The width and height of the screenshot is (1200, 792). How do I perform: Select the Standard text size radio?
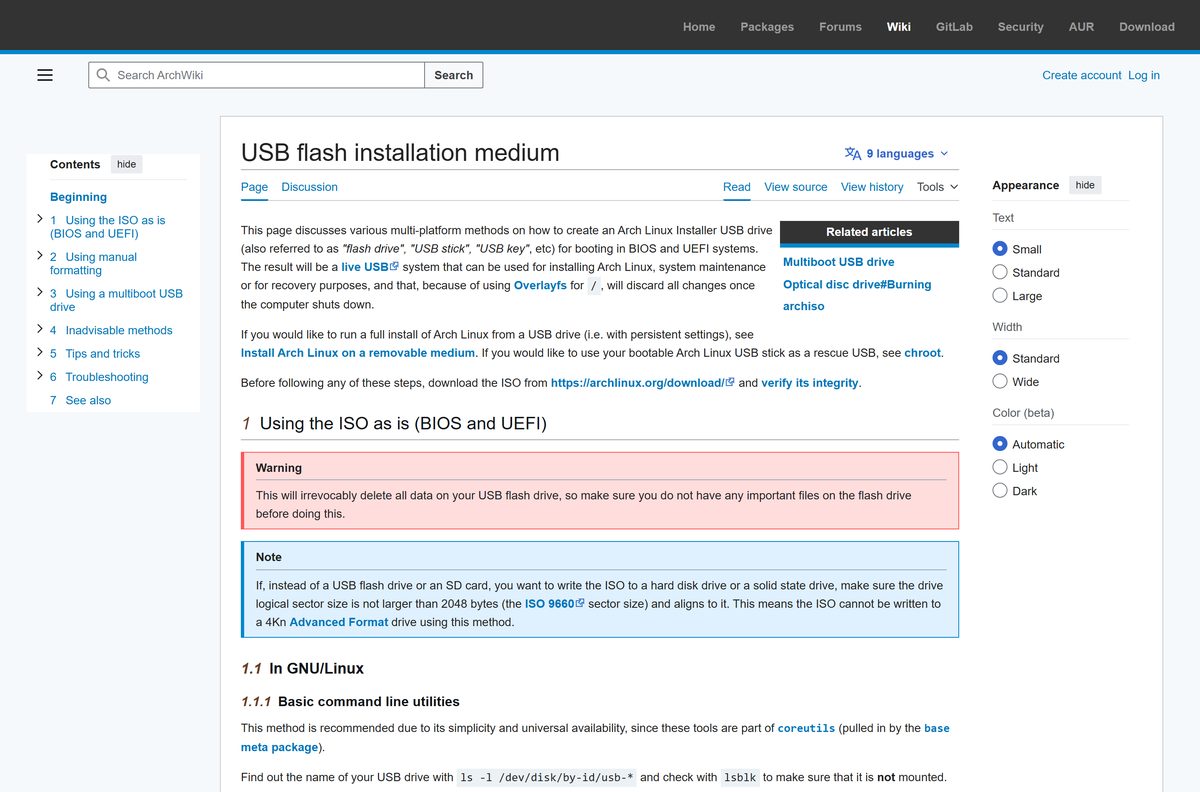click(x=1000, y=272)
